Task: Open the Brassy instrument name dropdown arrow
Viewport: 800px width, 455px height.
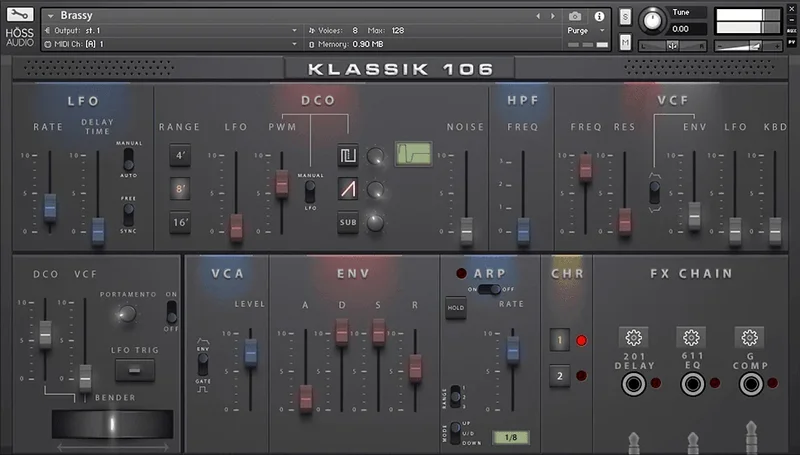Action: (x=51, y=16)
